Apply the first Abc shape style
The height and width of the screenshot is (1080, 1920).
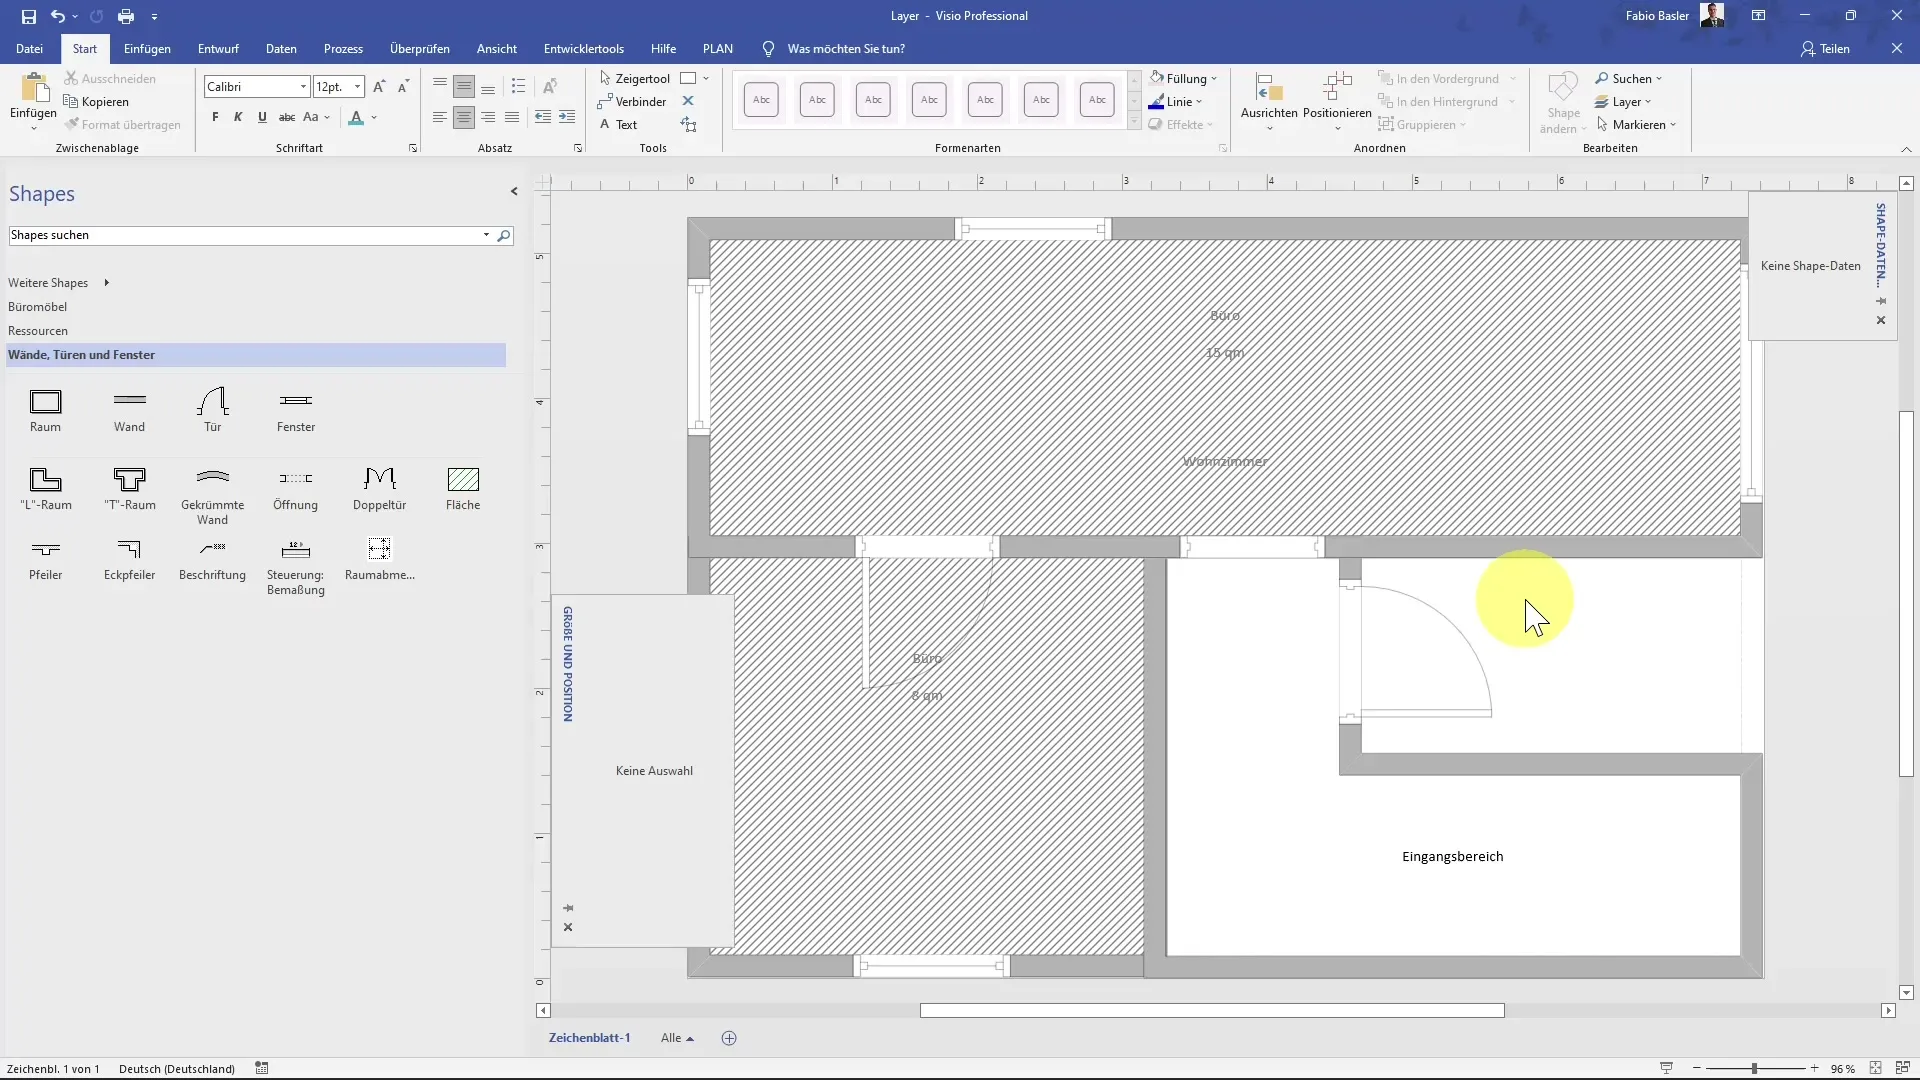[761, 99]
